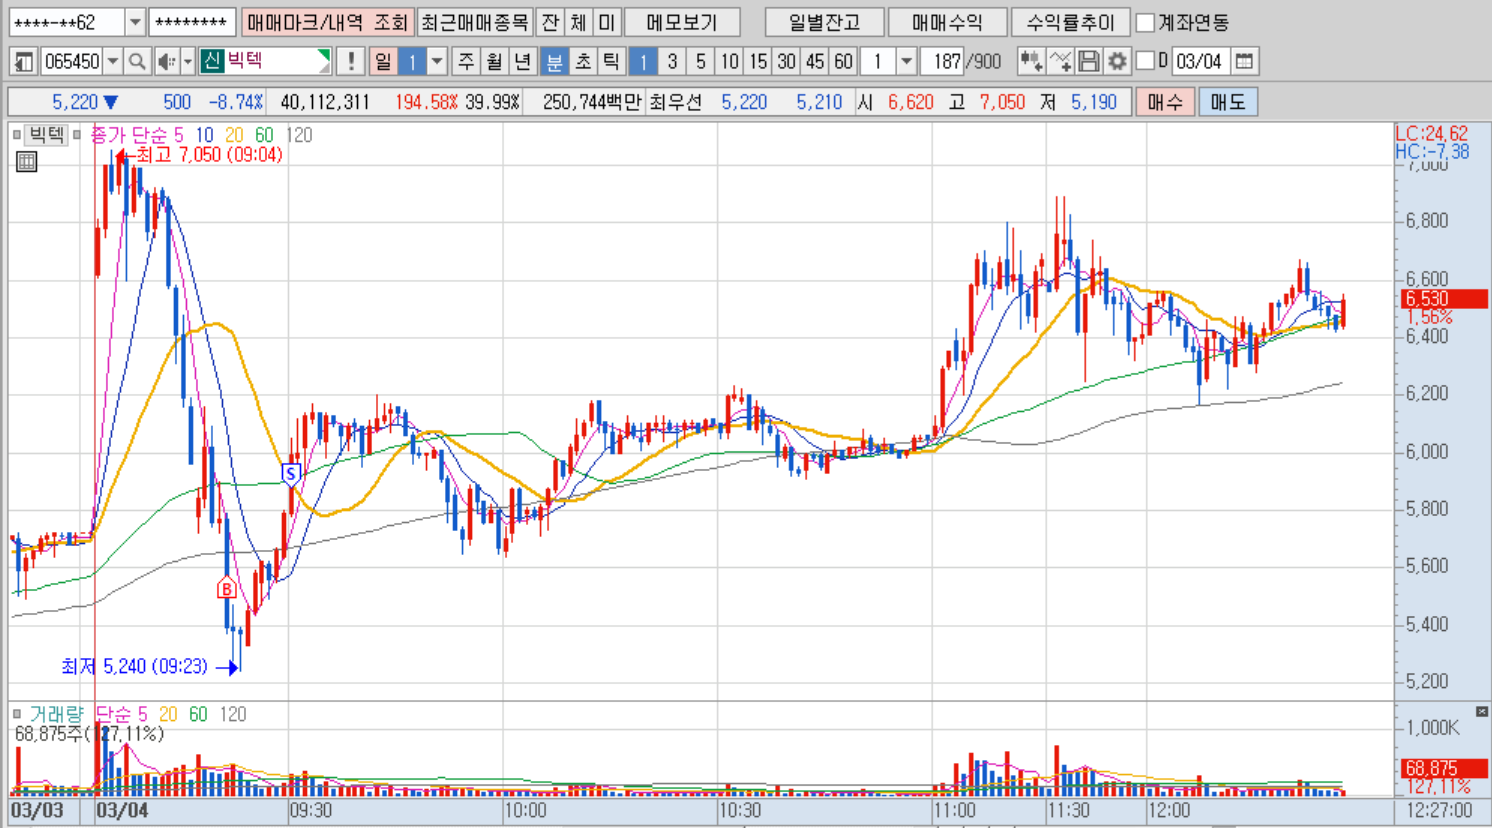Switch to the 일별잔고 tab
Viewport: 1492px width, 828px height.
[x=824, y=22]
